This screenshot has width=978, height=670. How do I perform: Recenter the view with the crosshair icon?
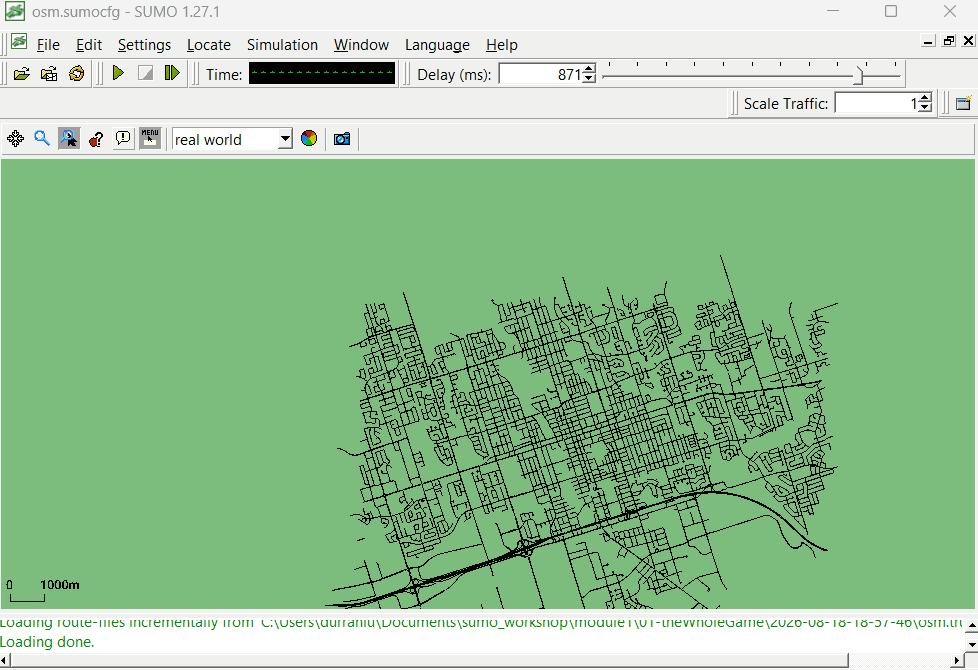pos(16,138)
